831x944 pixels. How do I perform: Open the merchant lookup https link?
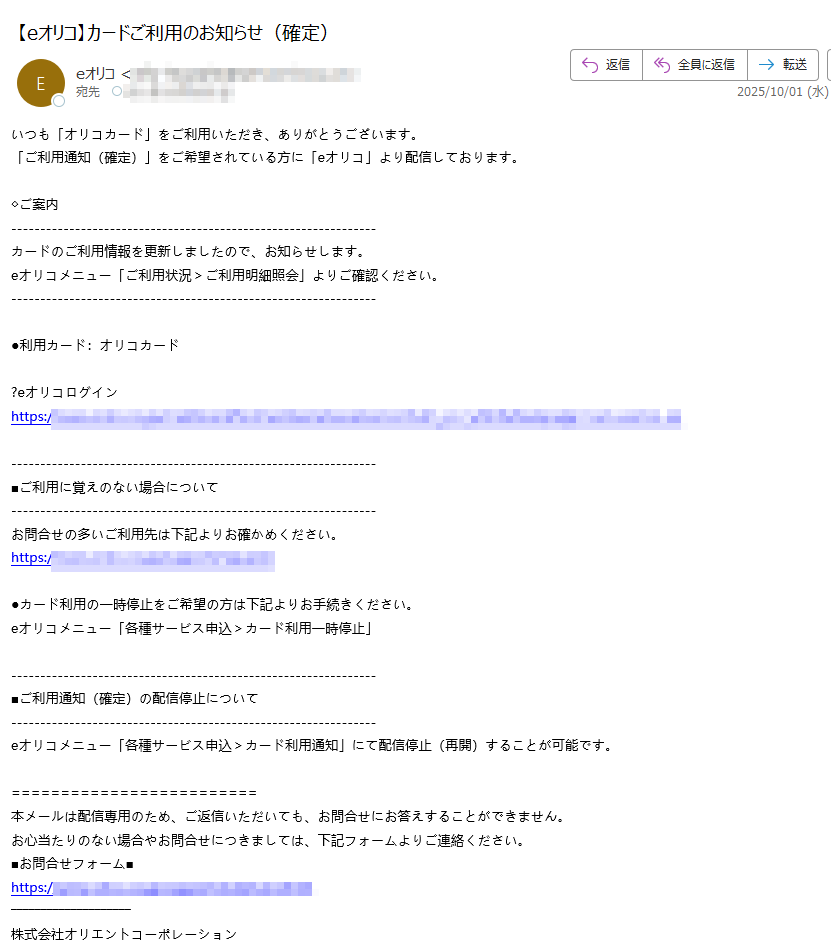141,561
